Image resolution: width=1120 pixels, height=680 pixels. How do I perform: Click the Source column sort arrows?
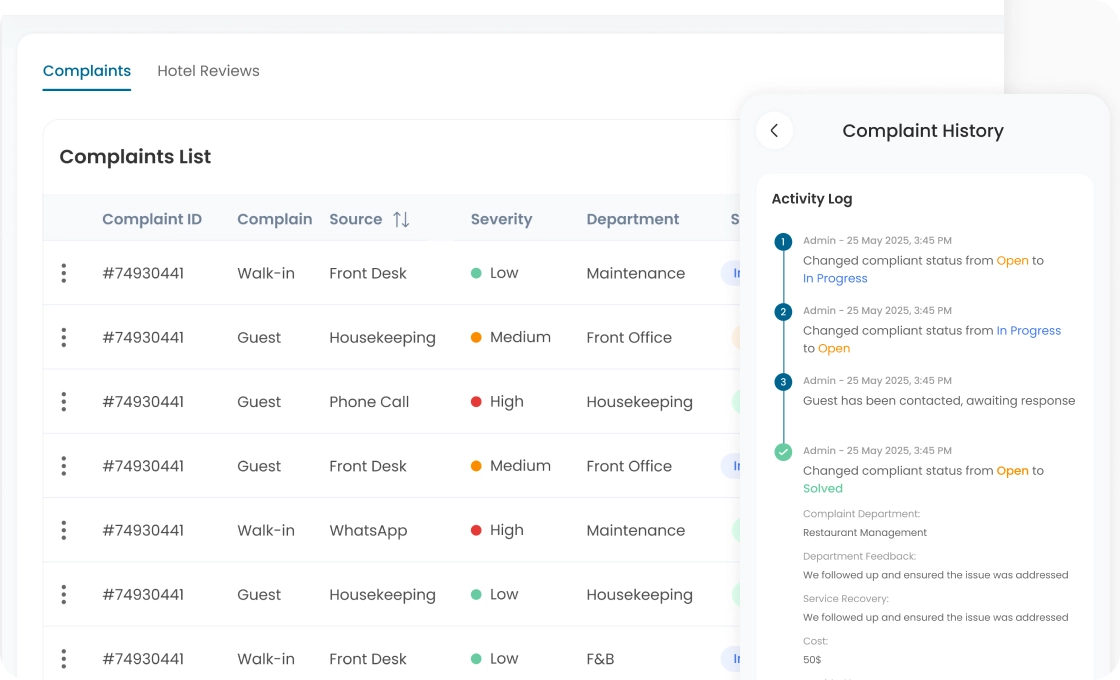[401, 219]
